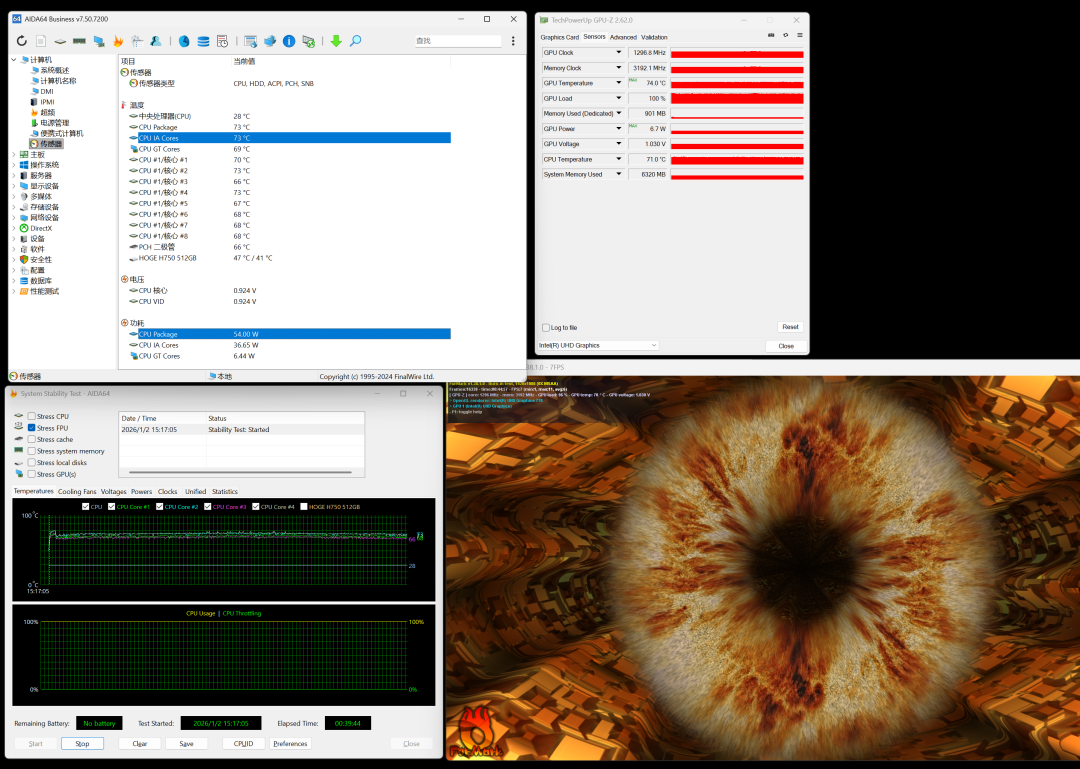
Task: Uncheck the Stress FPU checkbox
Action: (x=32, y=428)
